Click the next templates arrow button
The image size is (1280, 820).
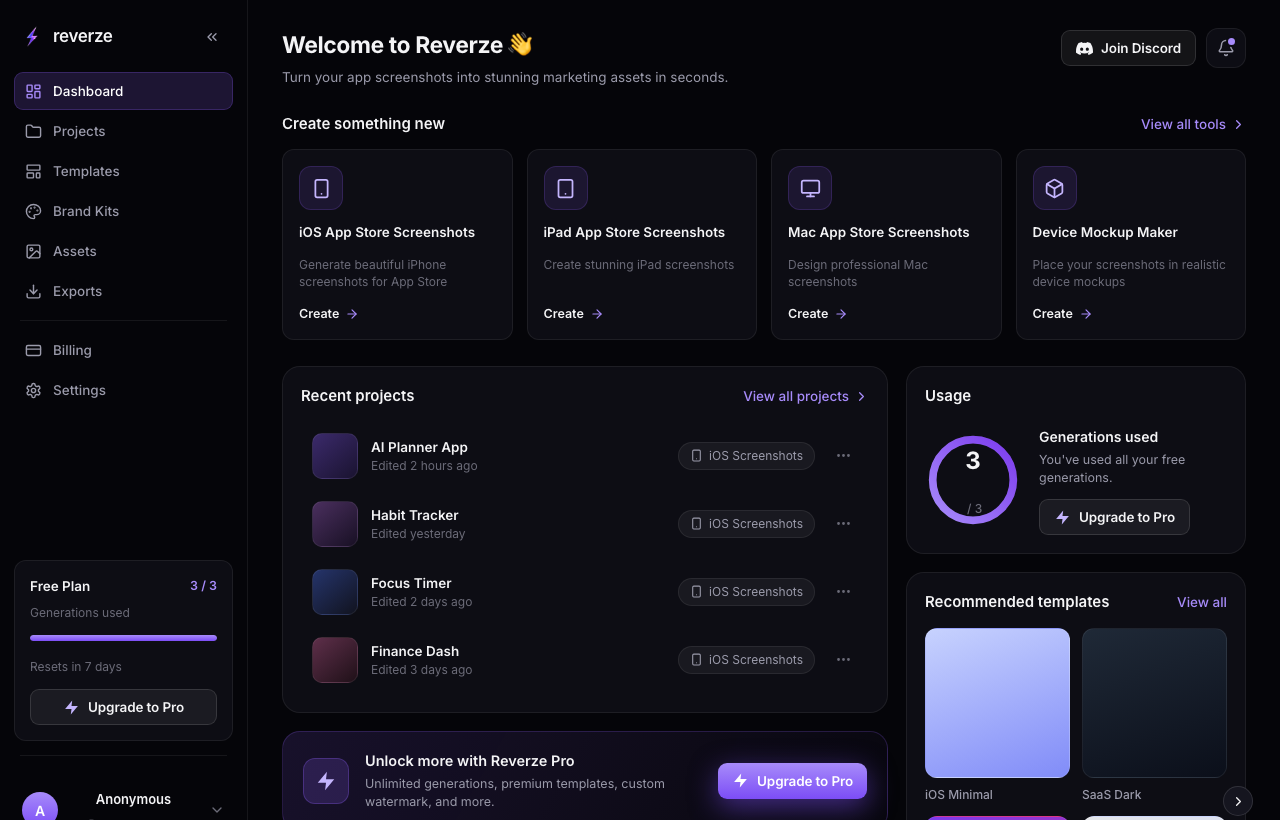click(x=1238, y=801)
